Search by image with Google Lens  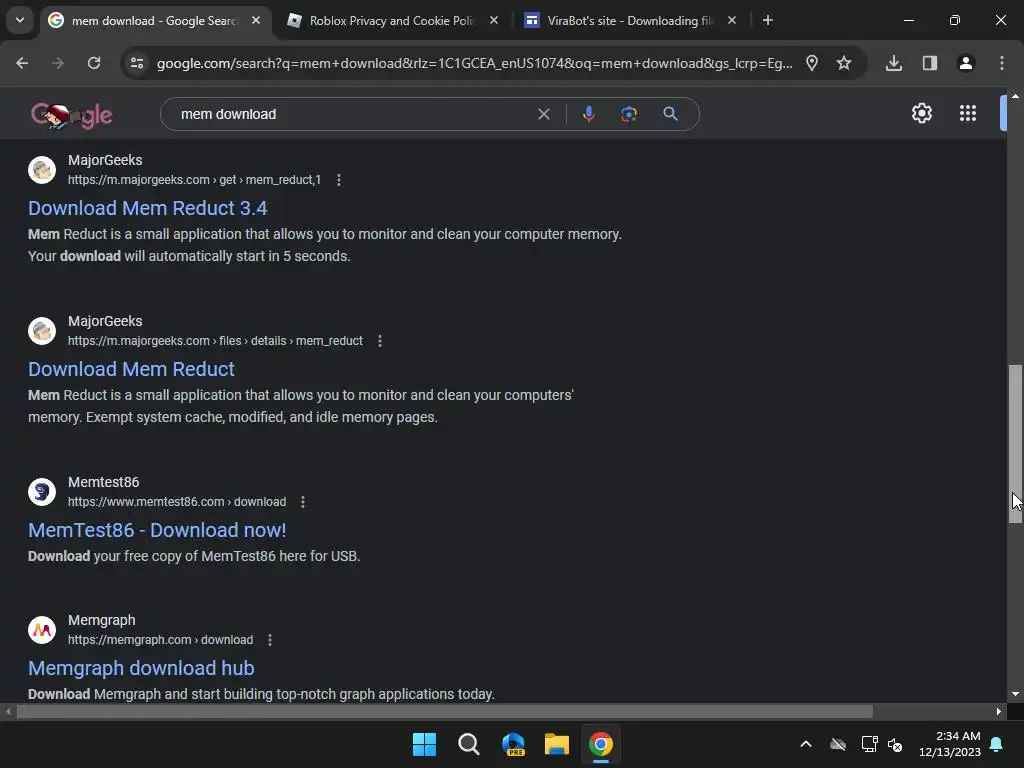pos(628,114)
